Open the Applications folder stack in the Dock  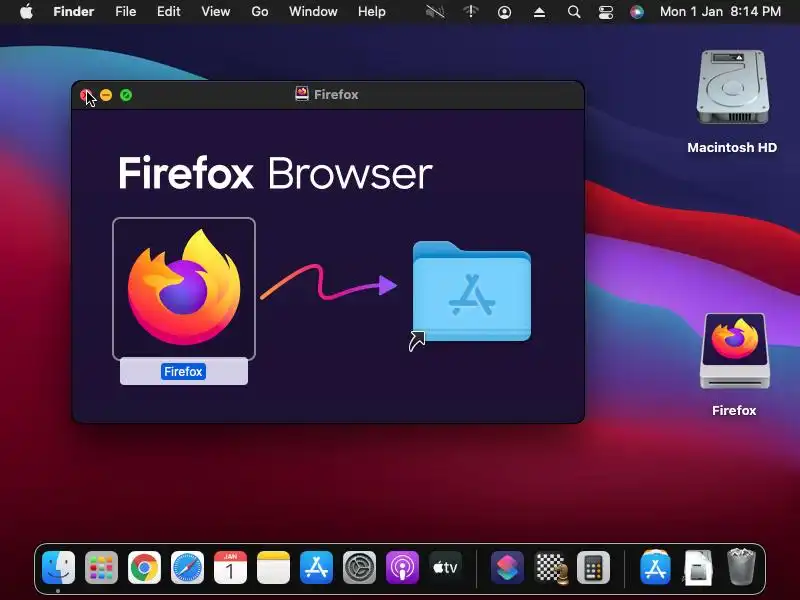pyautogui.click(x=656, y=567)
